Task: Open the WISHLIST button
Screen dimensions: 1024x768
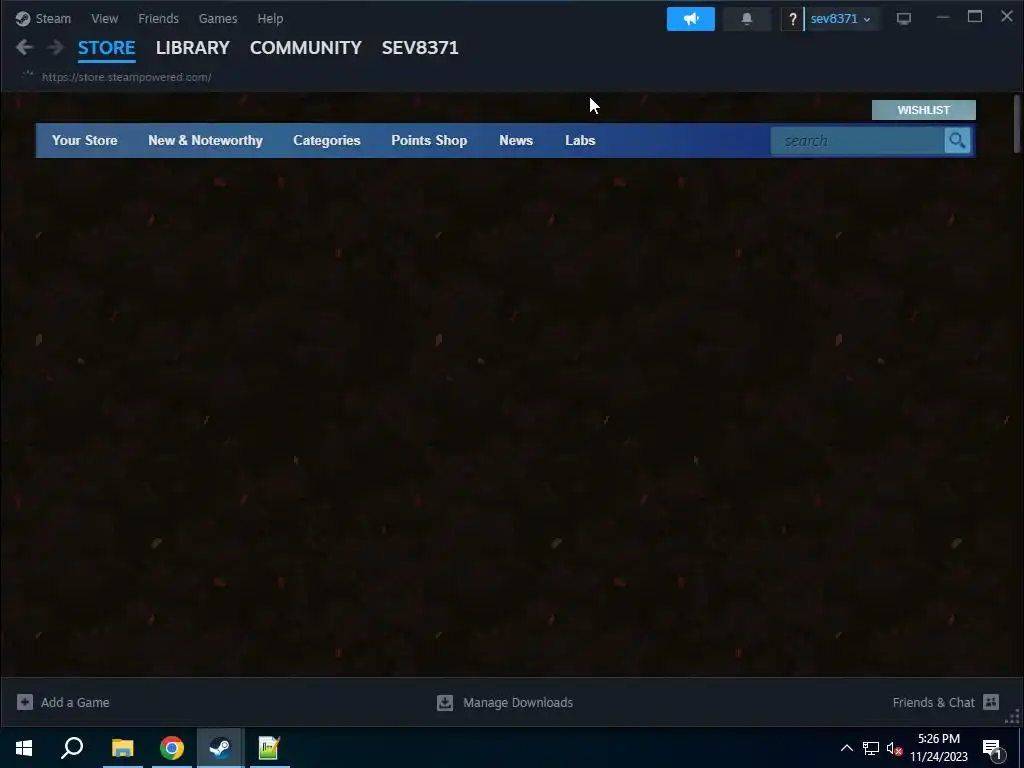Action: (x=923, y=110)
